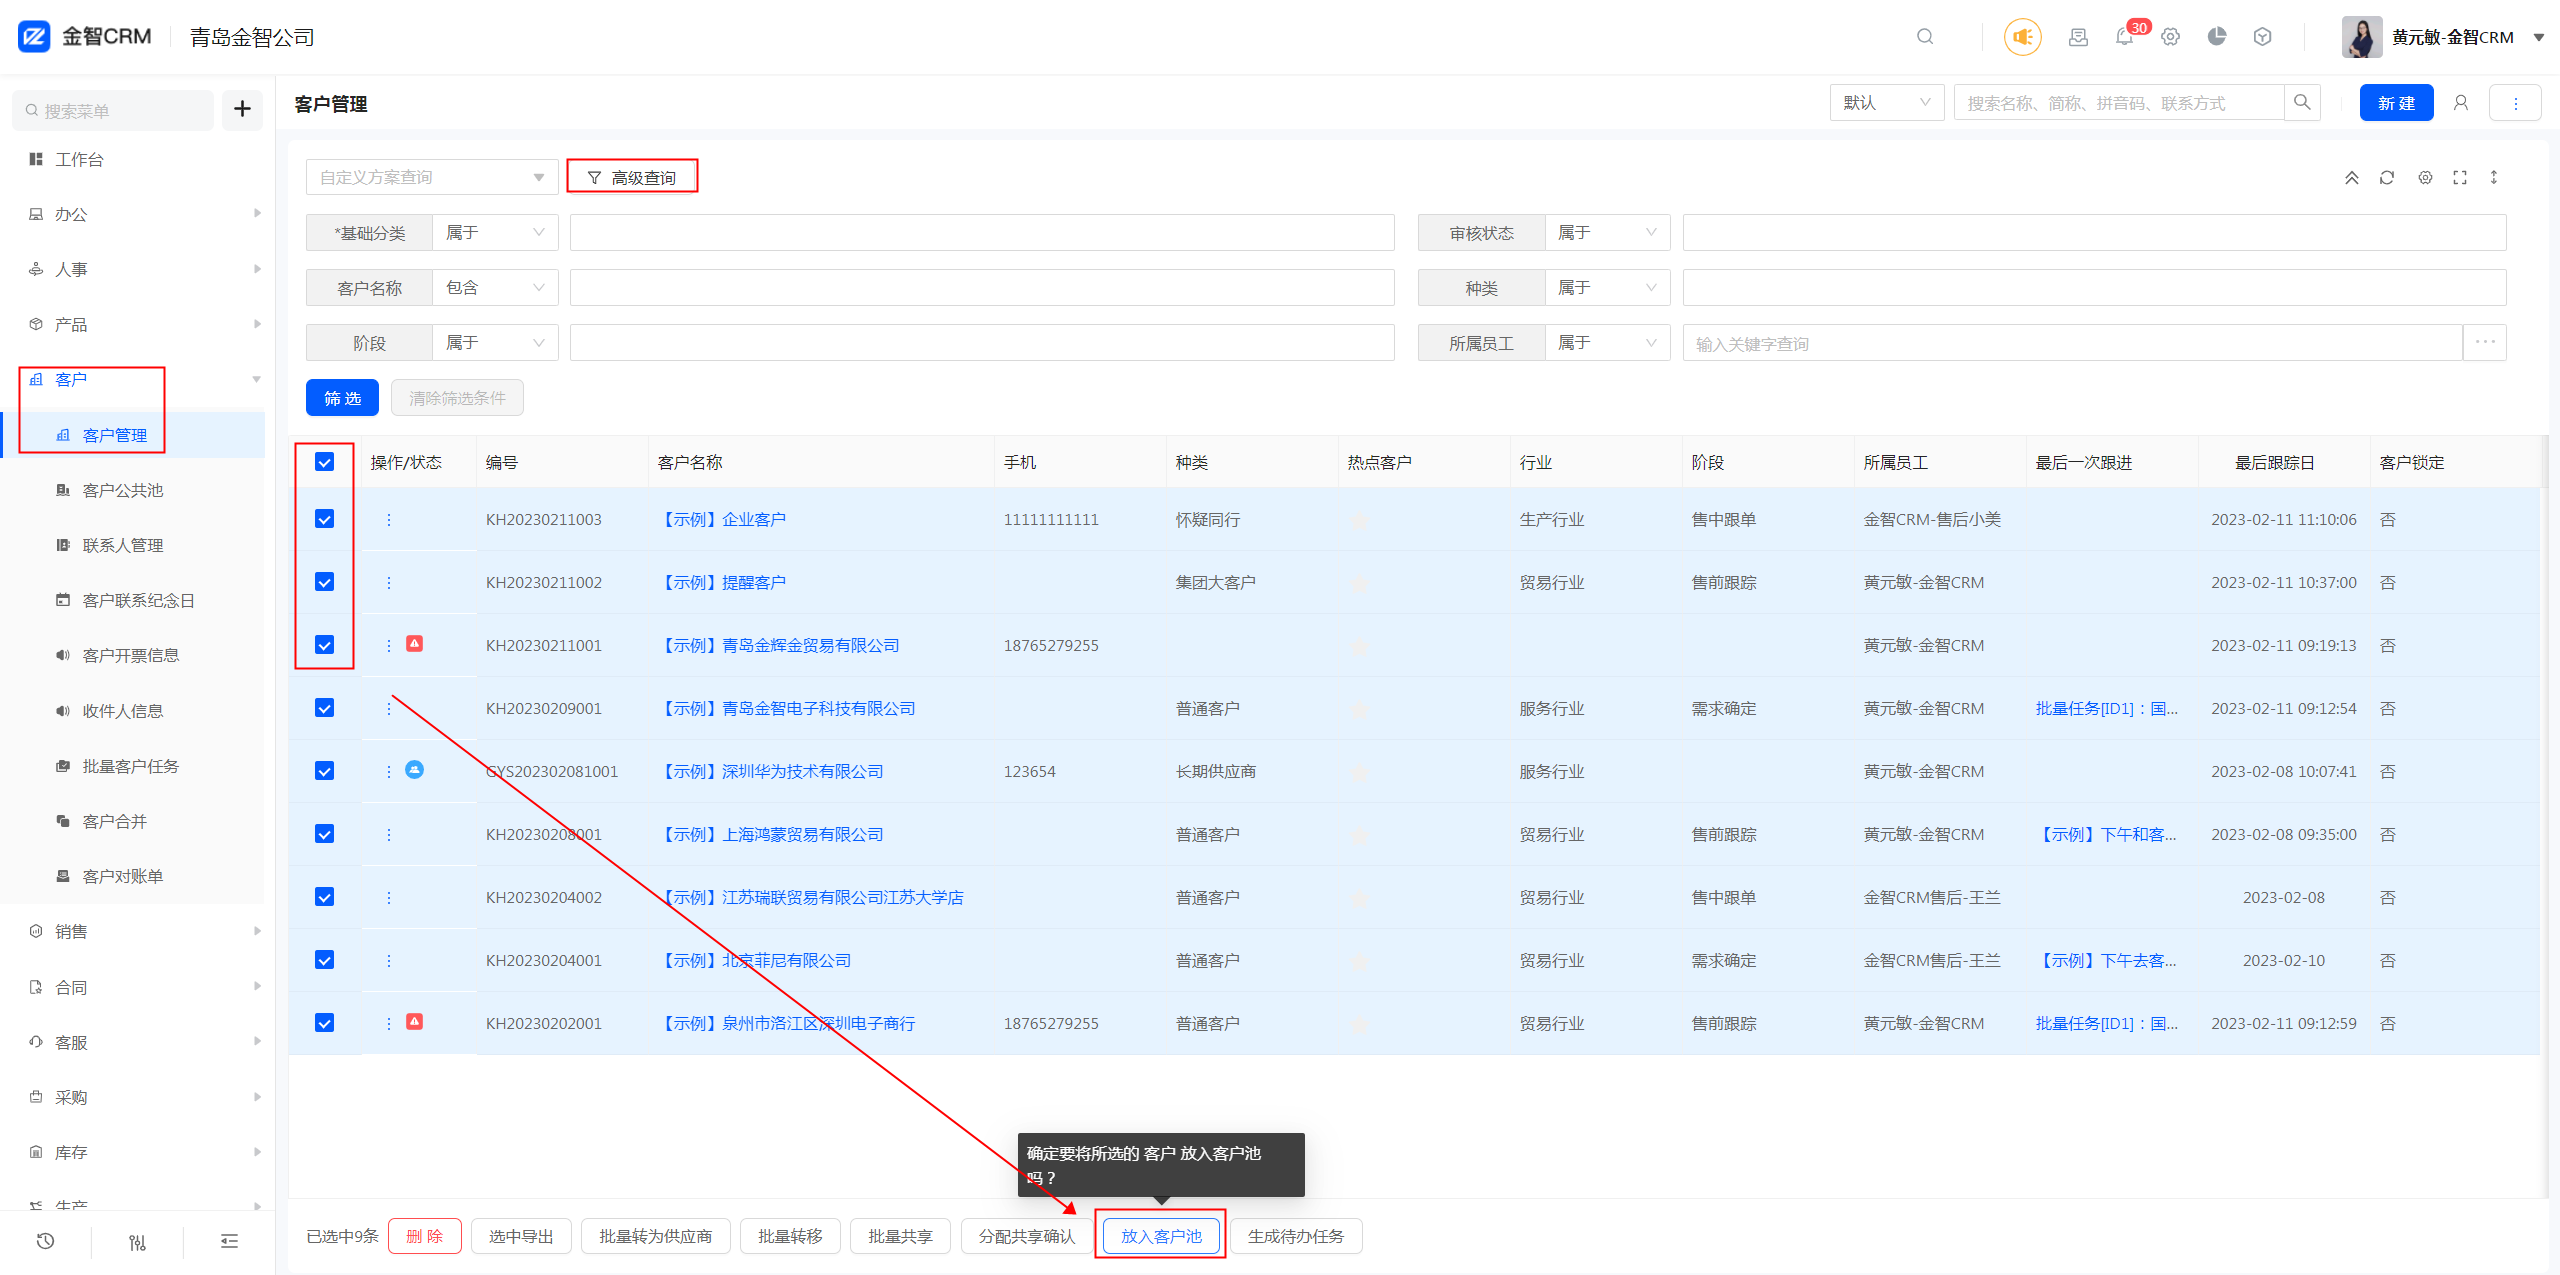Expand user account menu 黄元敏-金智CRM
The image size is (2560, 1275).
tap(2442, 37)
